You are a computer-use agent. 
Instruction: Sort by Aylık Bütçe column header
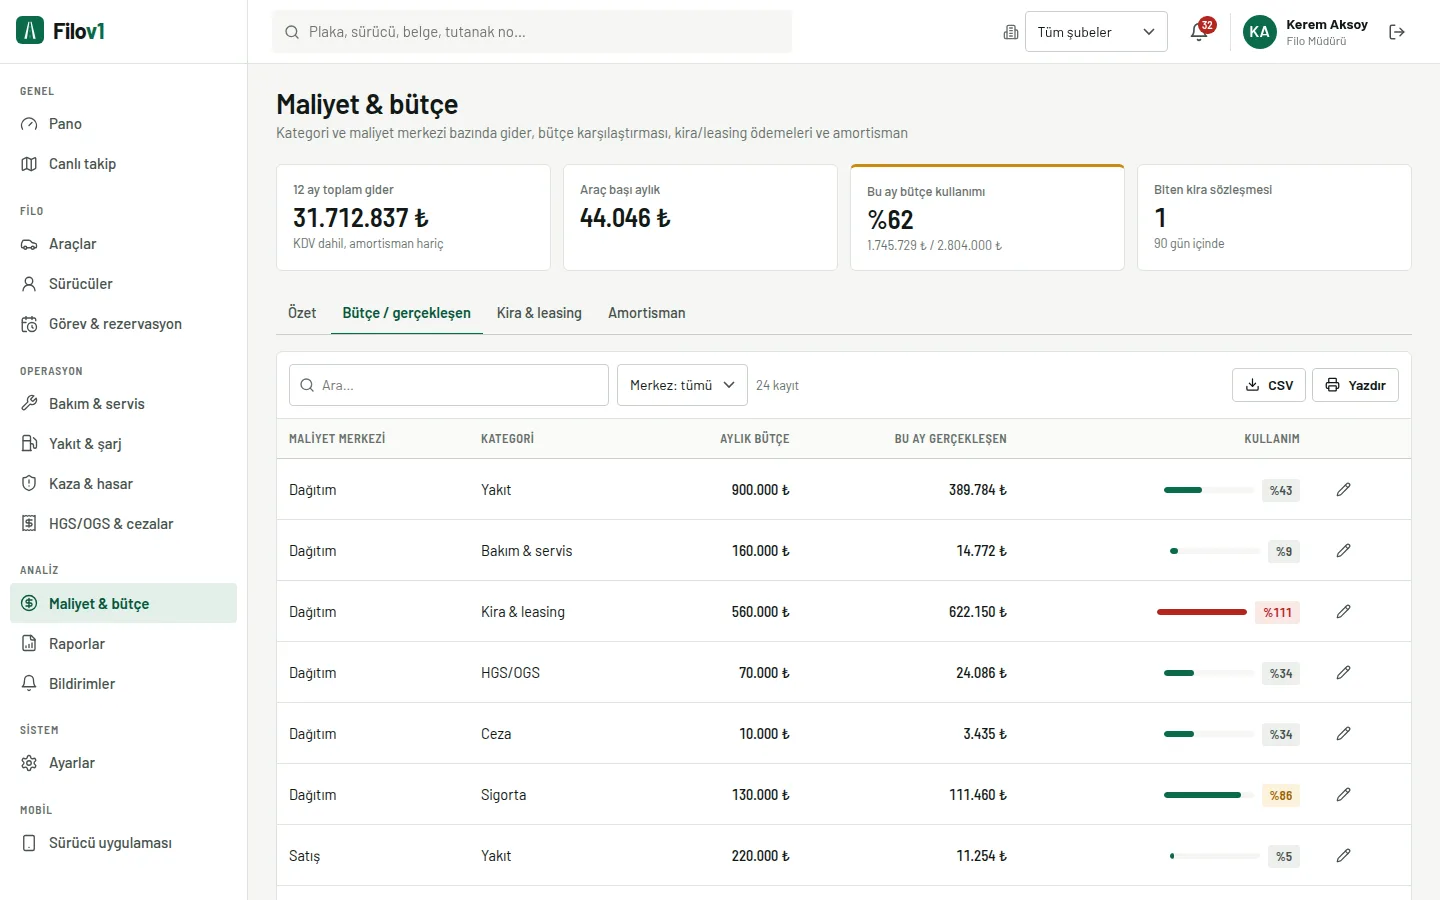pos(754,439)
